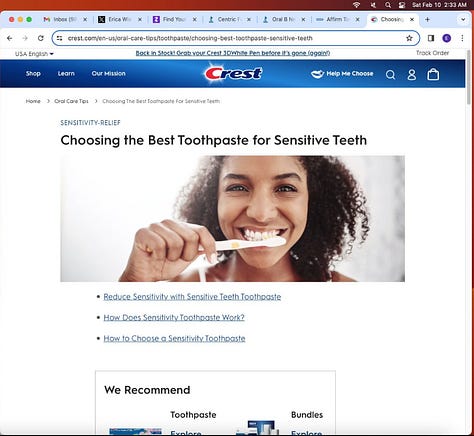The width and height of the screenshot is (474, 436).
Task: Click the browser forward arrow
Action: click(25, 38)
